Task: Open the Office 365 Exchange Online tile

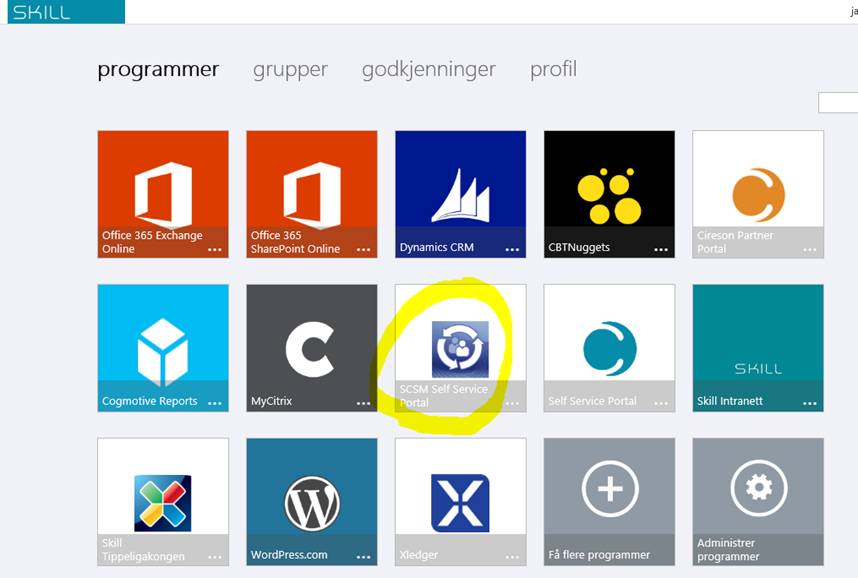Action: point(163,194)
